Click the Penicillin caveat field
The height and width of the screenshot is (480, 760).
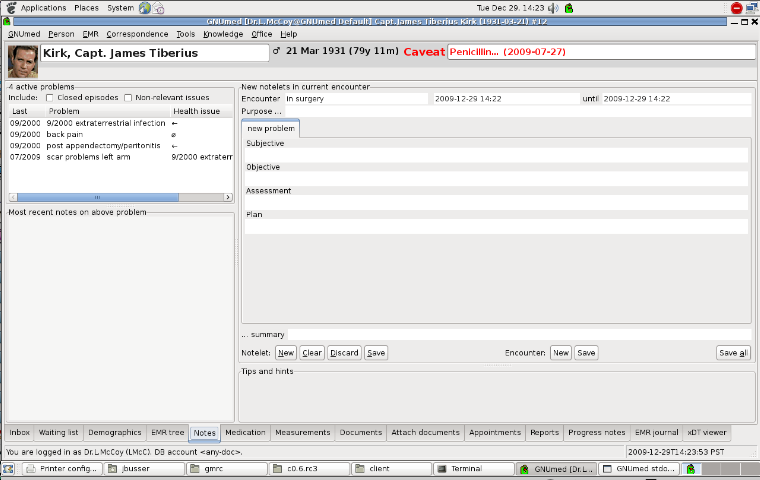tap(601, 52)
